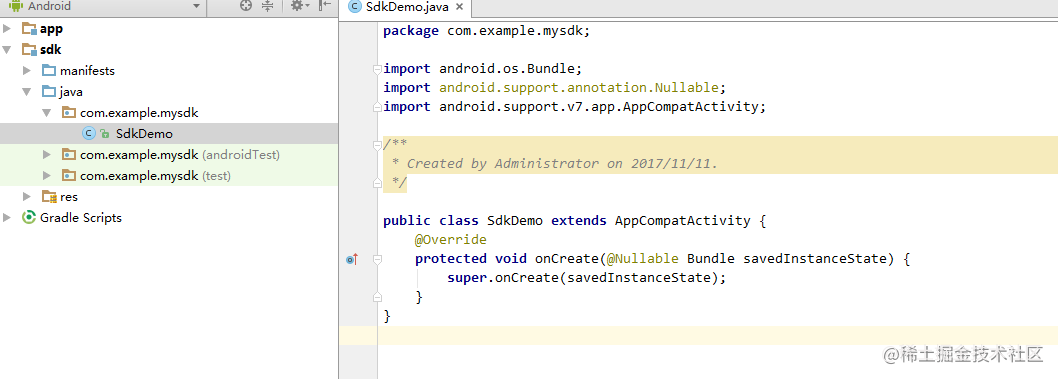This screenshot has width=1058, height=379.
Task: Click the collapse all icon in project toolbar
Action: (x=267, y=6)
